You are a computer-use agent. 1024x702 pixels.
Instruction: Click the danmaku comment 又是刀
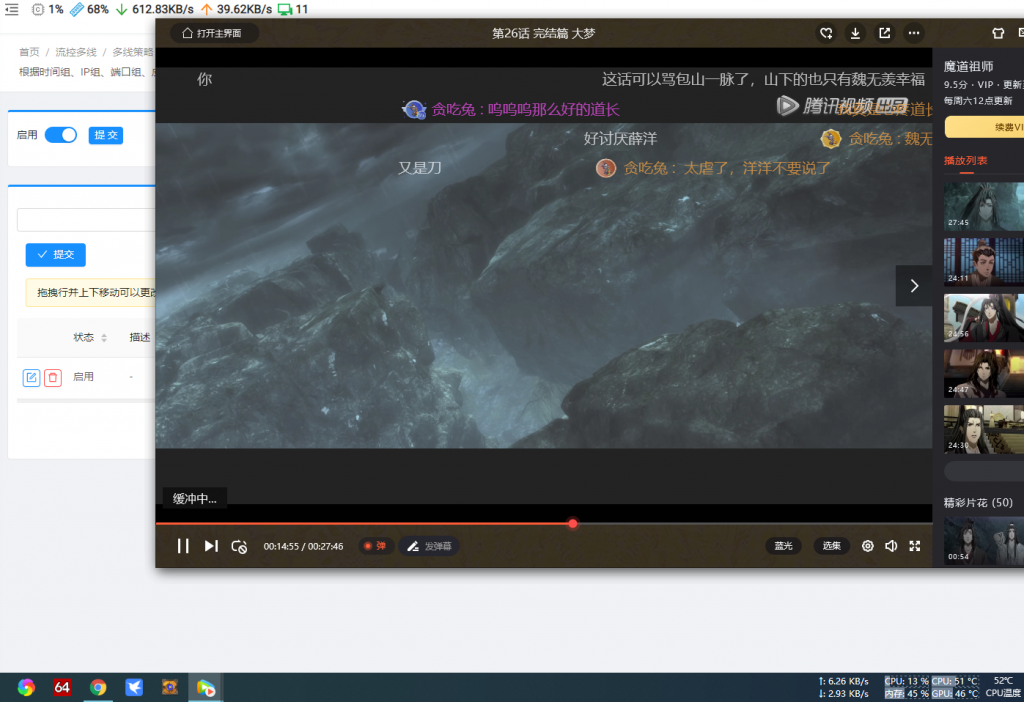tap(420, 168)
